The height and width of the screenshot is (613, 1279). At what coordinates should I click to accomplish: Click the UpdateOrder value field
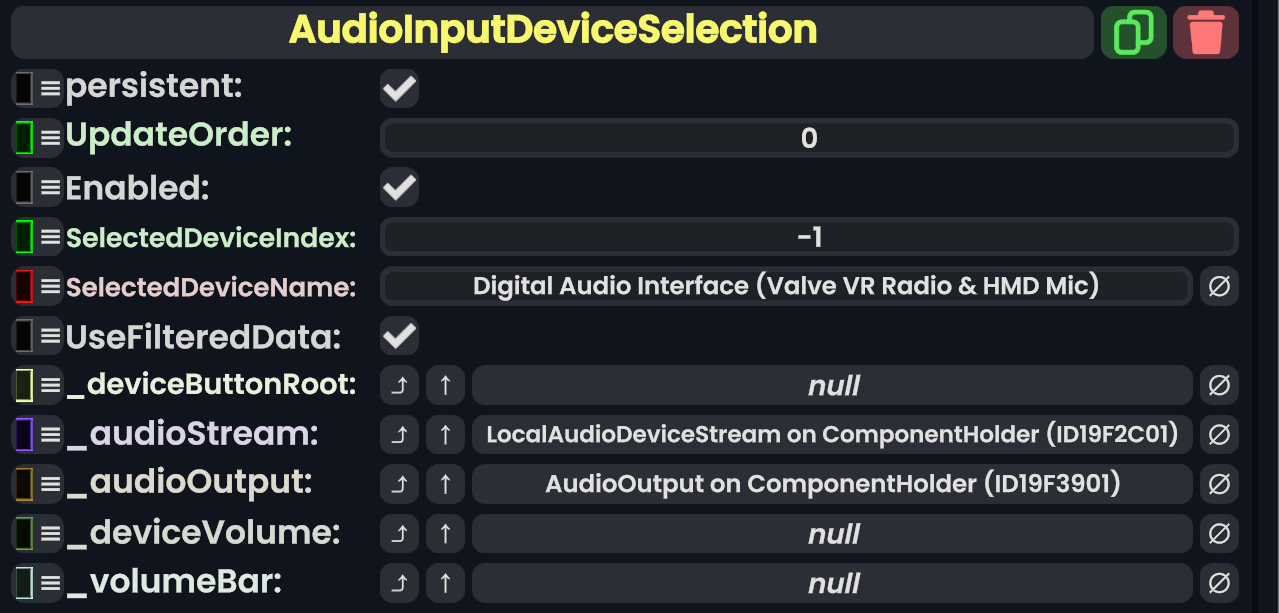[809, 138]
